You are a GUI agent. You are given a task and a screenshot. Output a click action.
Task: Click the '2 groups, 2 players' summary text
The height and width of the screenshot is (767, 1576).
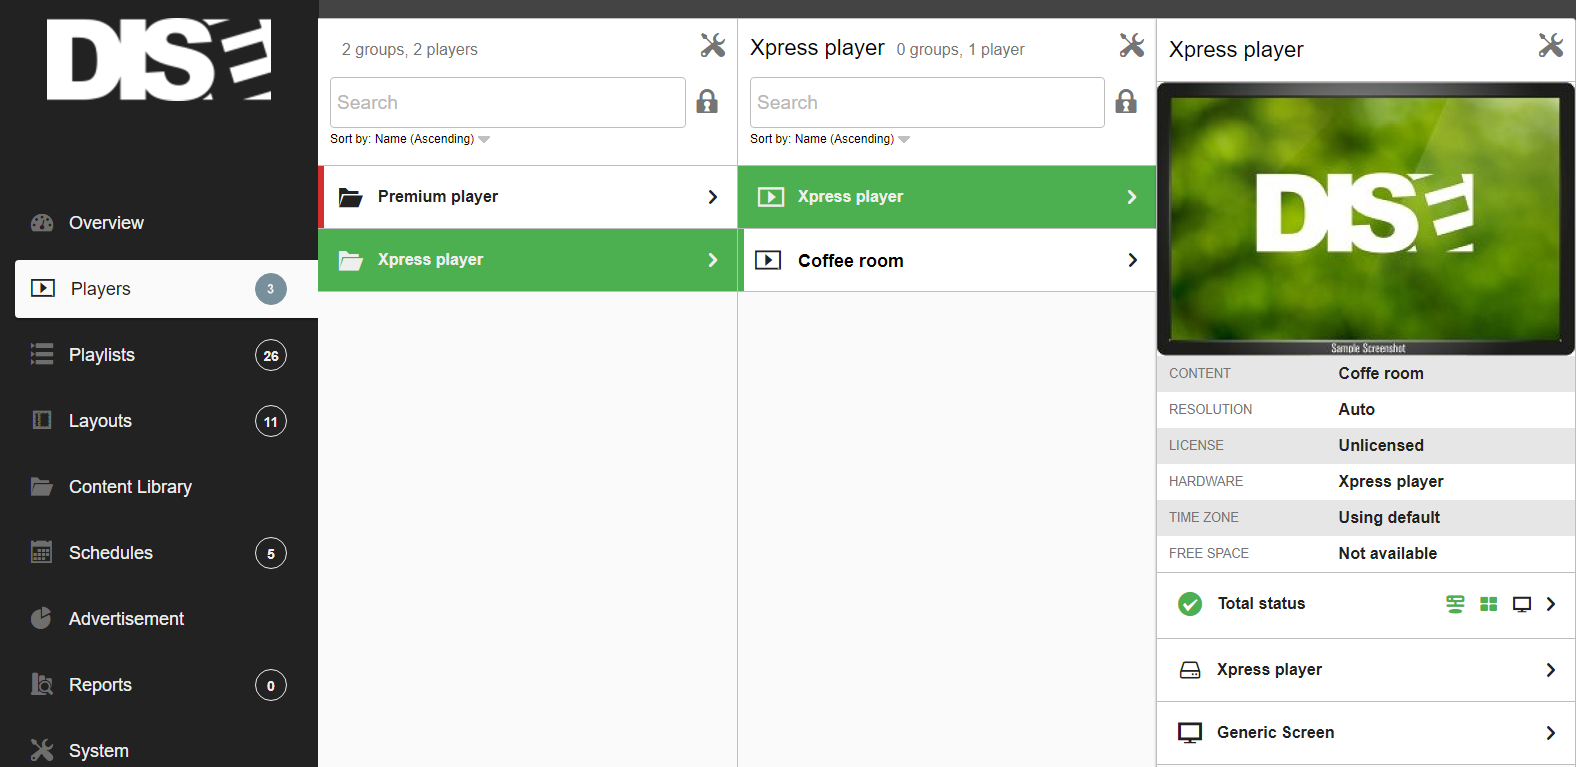410,50
